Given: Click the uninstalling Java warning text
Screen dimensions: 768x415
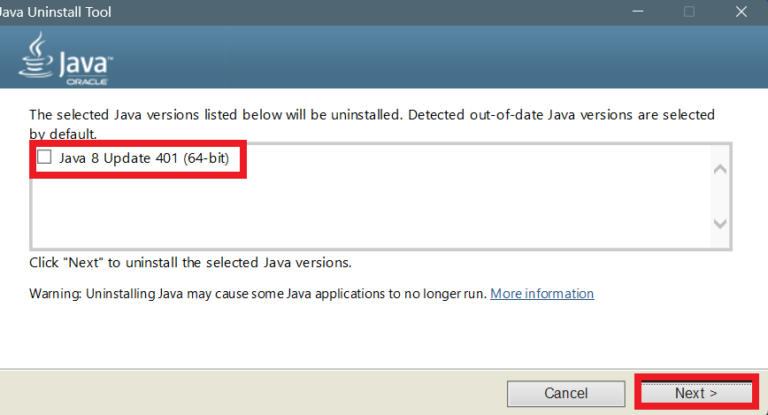Looking at the screenshot, I should pos(258,293).
